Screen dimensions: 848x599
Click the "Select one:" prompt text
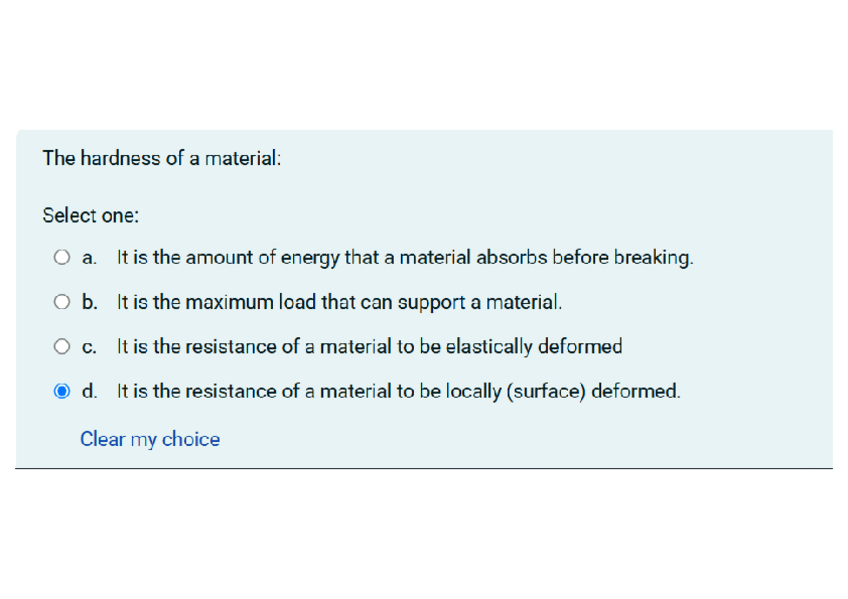click(91, 215)
